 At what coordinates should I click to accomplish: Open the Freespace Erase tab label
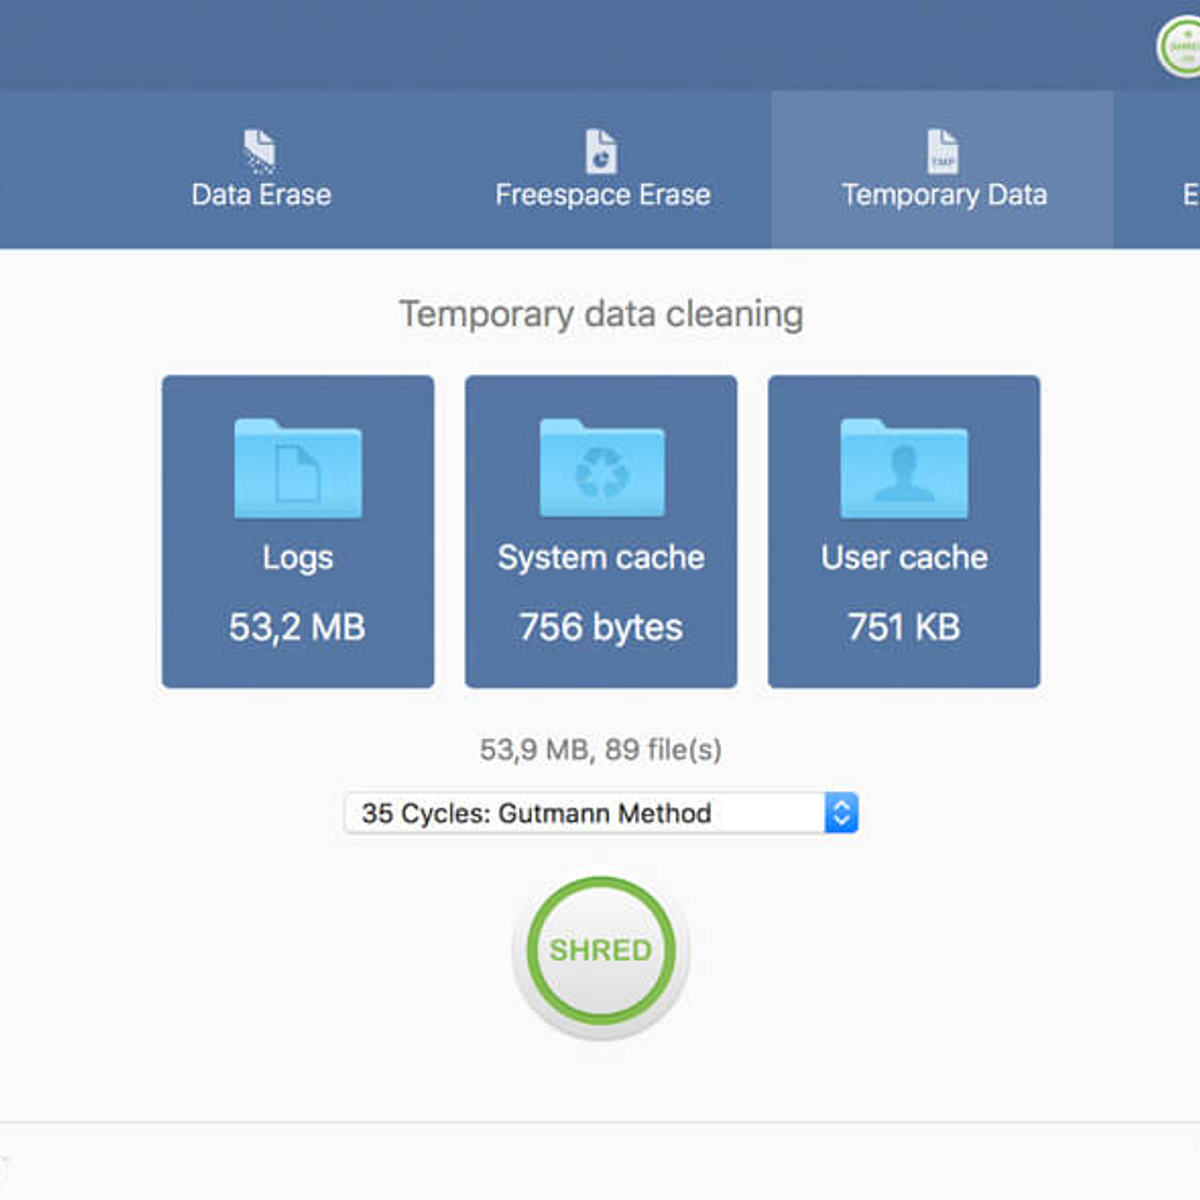tap(602, 195)
